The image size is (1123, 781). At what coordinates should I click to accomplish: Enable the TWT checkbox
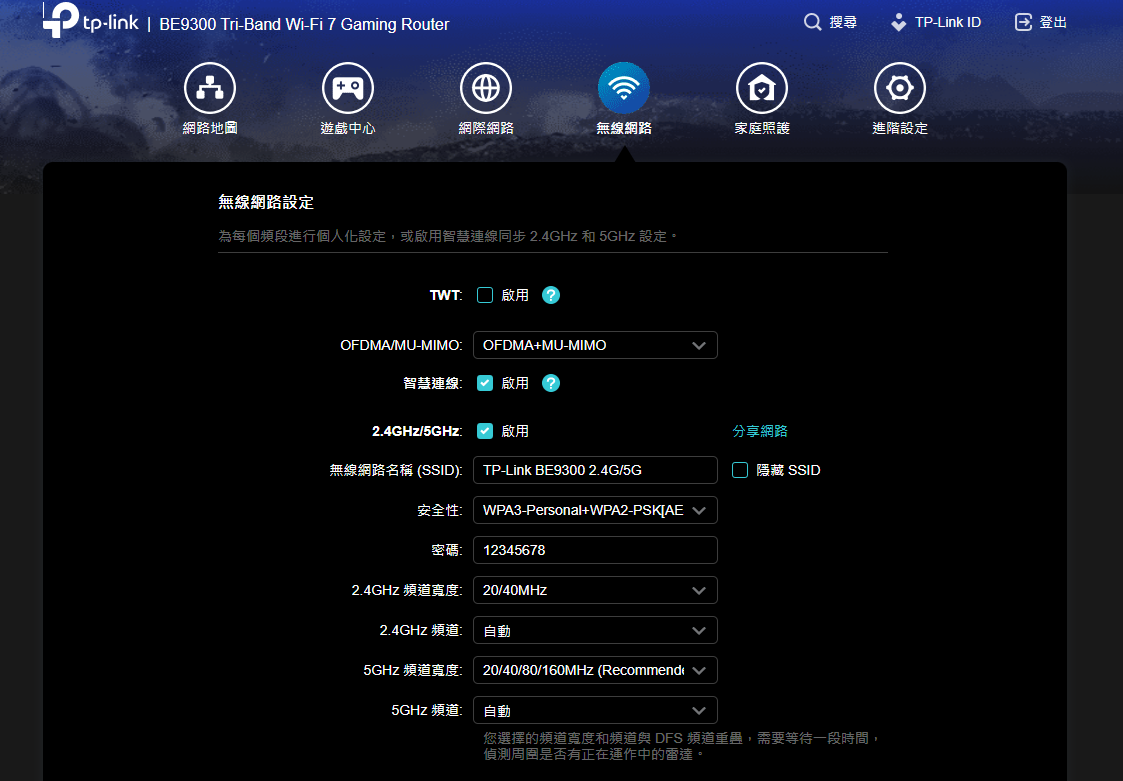[485, 295]
